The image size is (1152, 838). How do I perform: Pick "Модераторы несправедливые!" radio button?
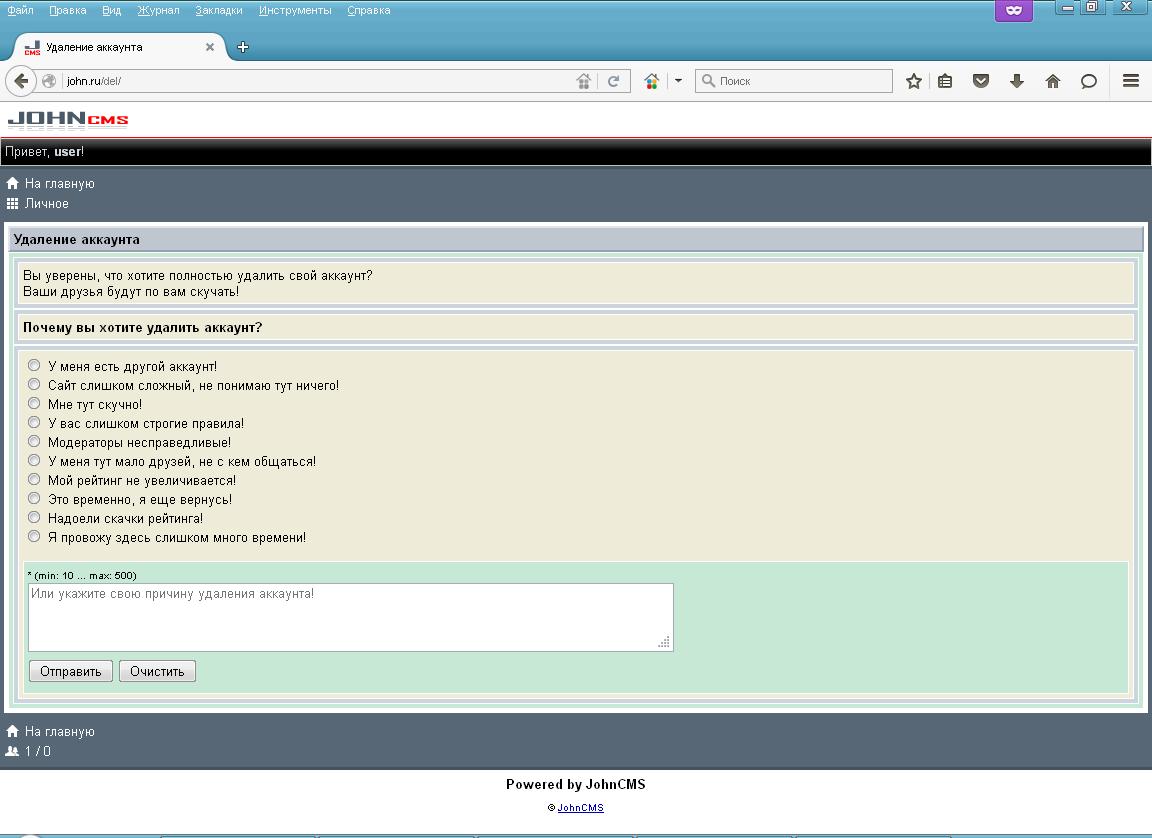34,441
